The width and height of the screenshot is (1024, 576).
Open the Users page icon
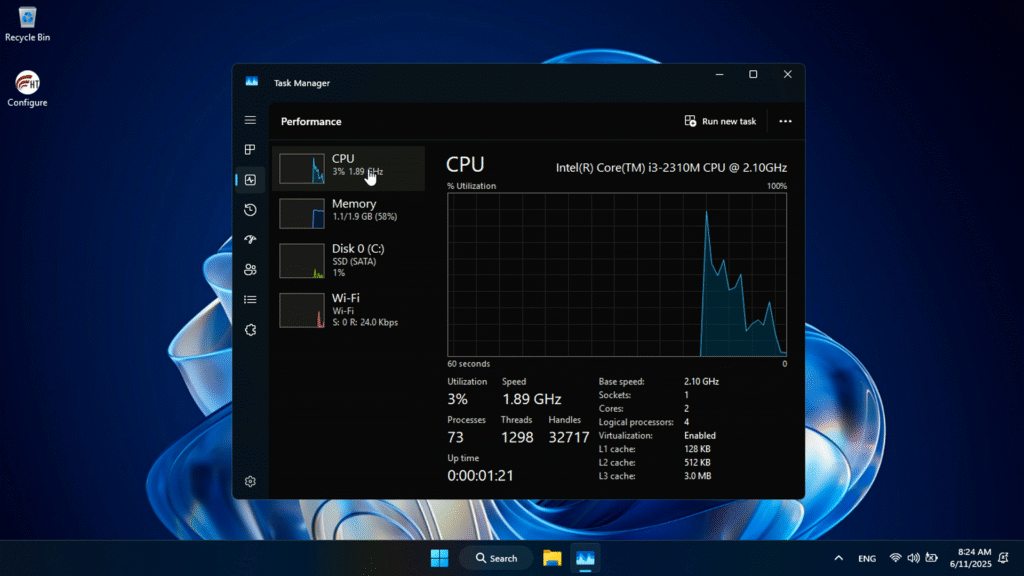250,270
